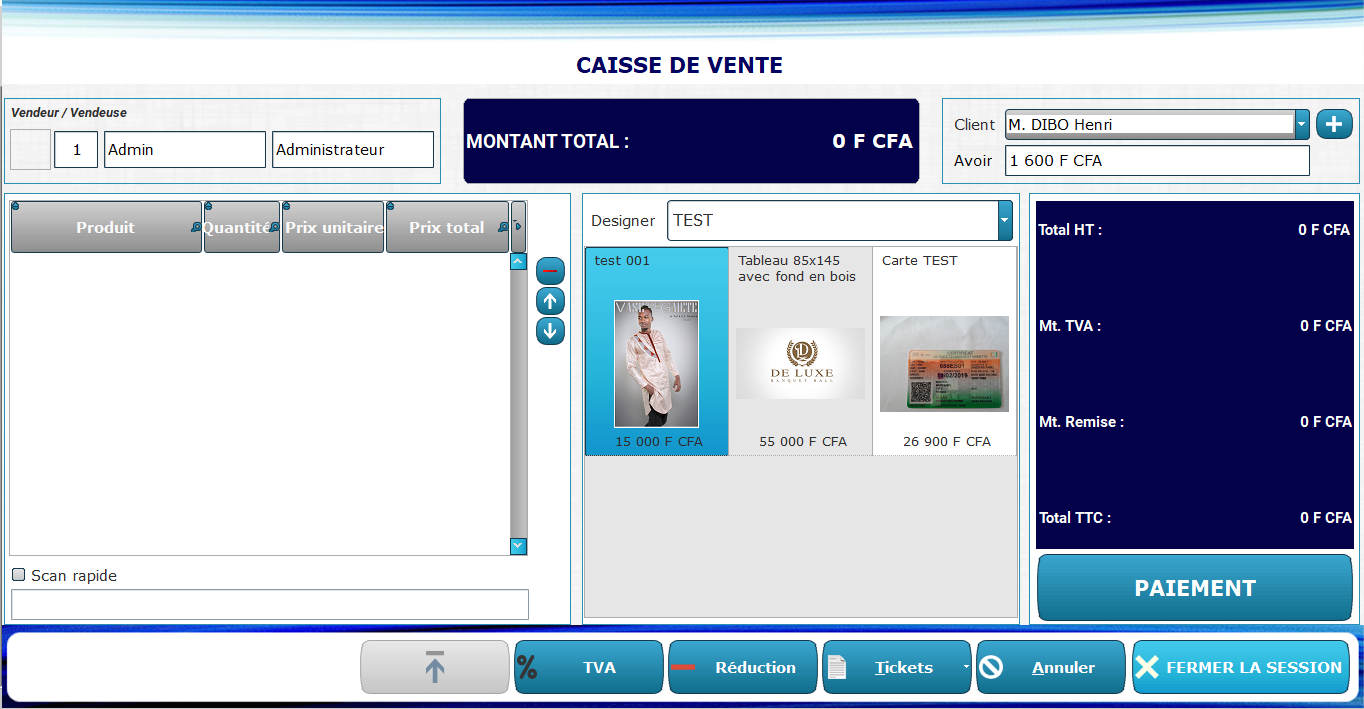Viewport: 1364px width, 709px height.
Task: Enable the Scan rapide checkbox
Action: click(x=18, y=575)
